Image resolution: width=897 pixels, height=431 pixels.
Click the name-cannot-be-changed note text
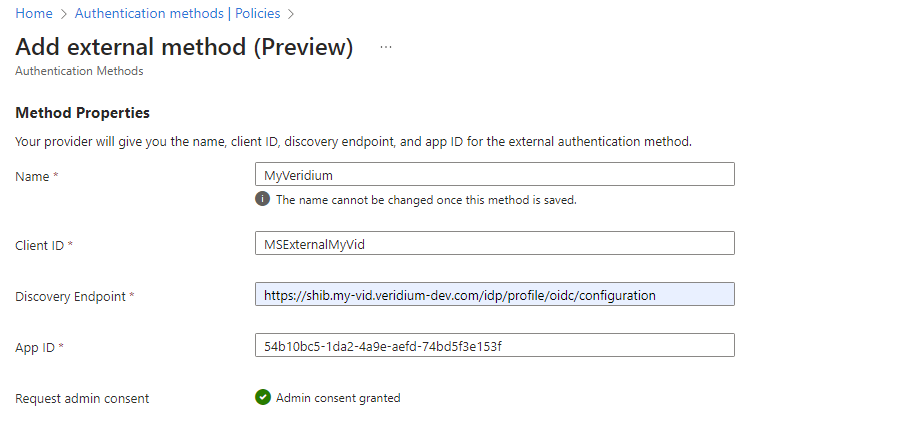pos(426,199)
